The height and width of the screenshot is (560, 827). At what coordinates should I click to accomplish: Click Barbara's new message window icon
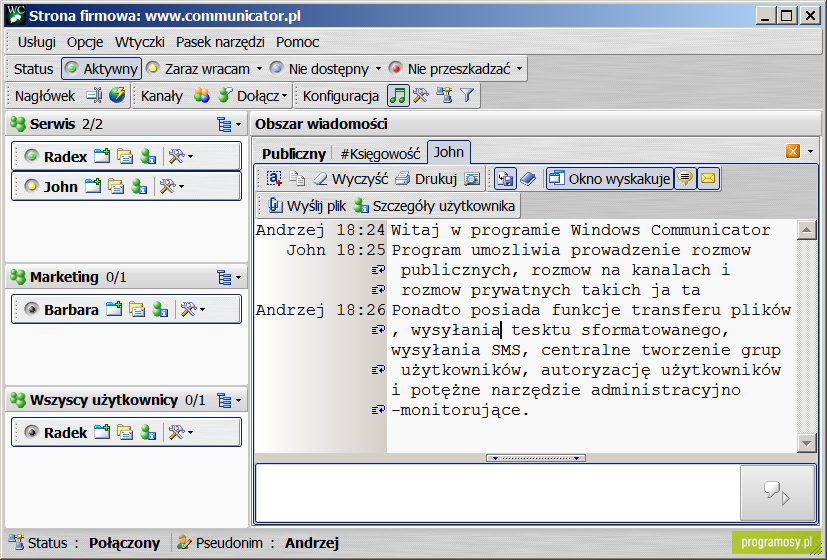pos(114,309)
